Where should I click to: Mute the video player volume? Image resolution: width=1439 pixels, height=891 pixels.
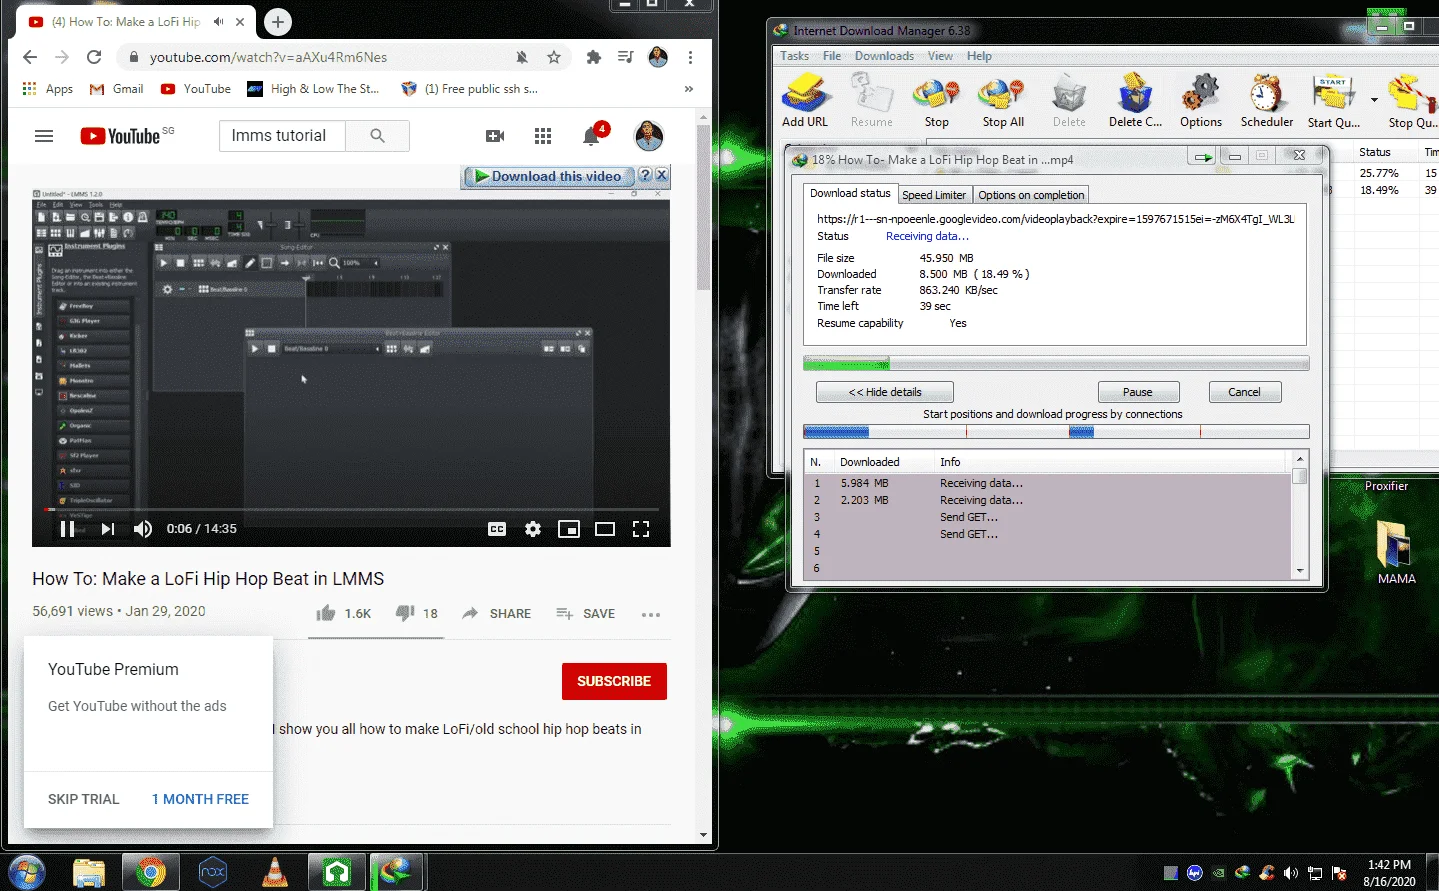coord(143,529)
